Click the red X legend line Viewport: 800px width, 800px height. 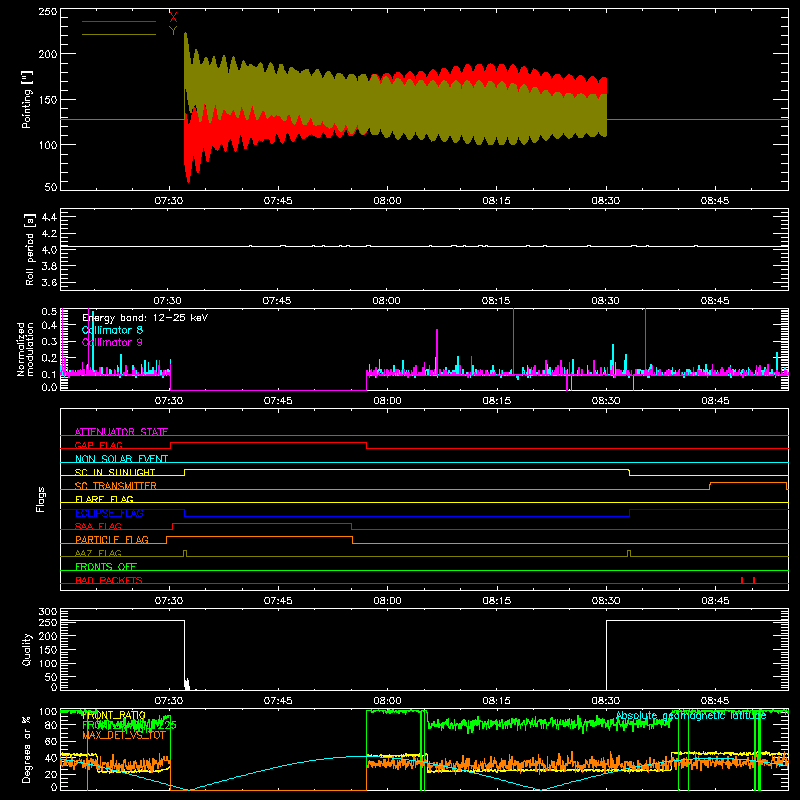pyautogui.click(x=119, y=21)
